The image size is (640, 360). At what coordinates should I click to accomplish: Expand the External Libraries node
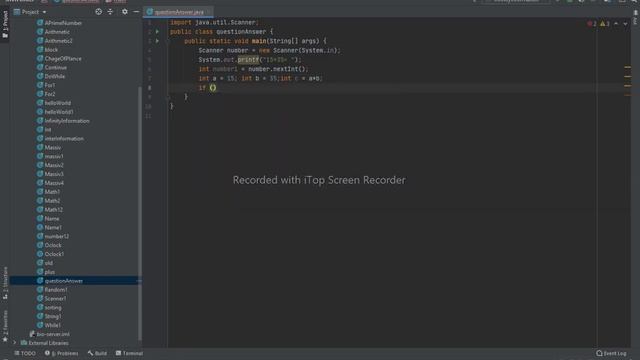click(15, 343)
